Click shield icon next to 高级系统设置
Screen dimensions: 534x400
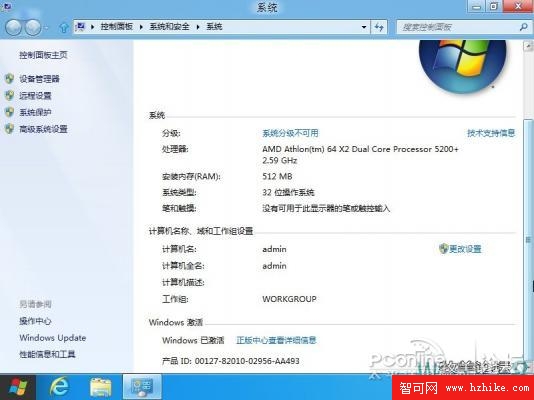coord(10,129)
